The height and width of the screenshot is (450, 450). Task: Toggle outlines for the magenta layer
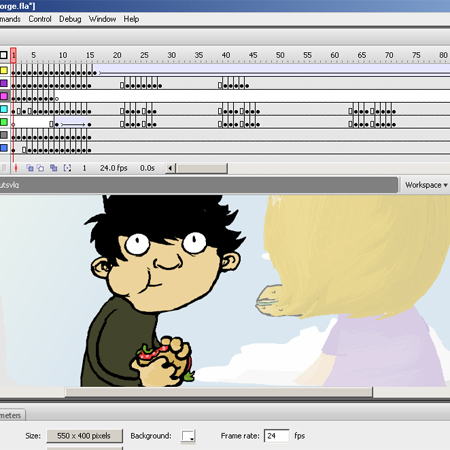pos(4,96)
